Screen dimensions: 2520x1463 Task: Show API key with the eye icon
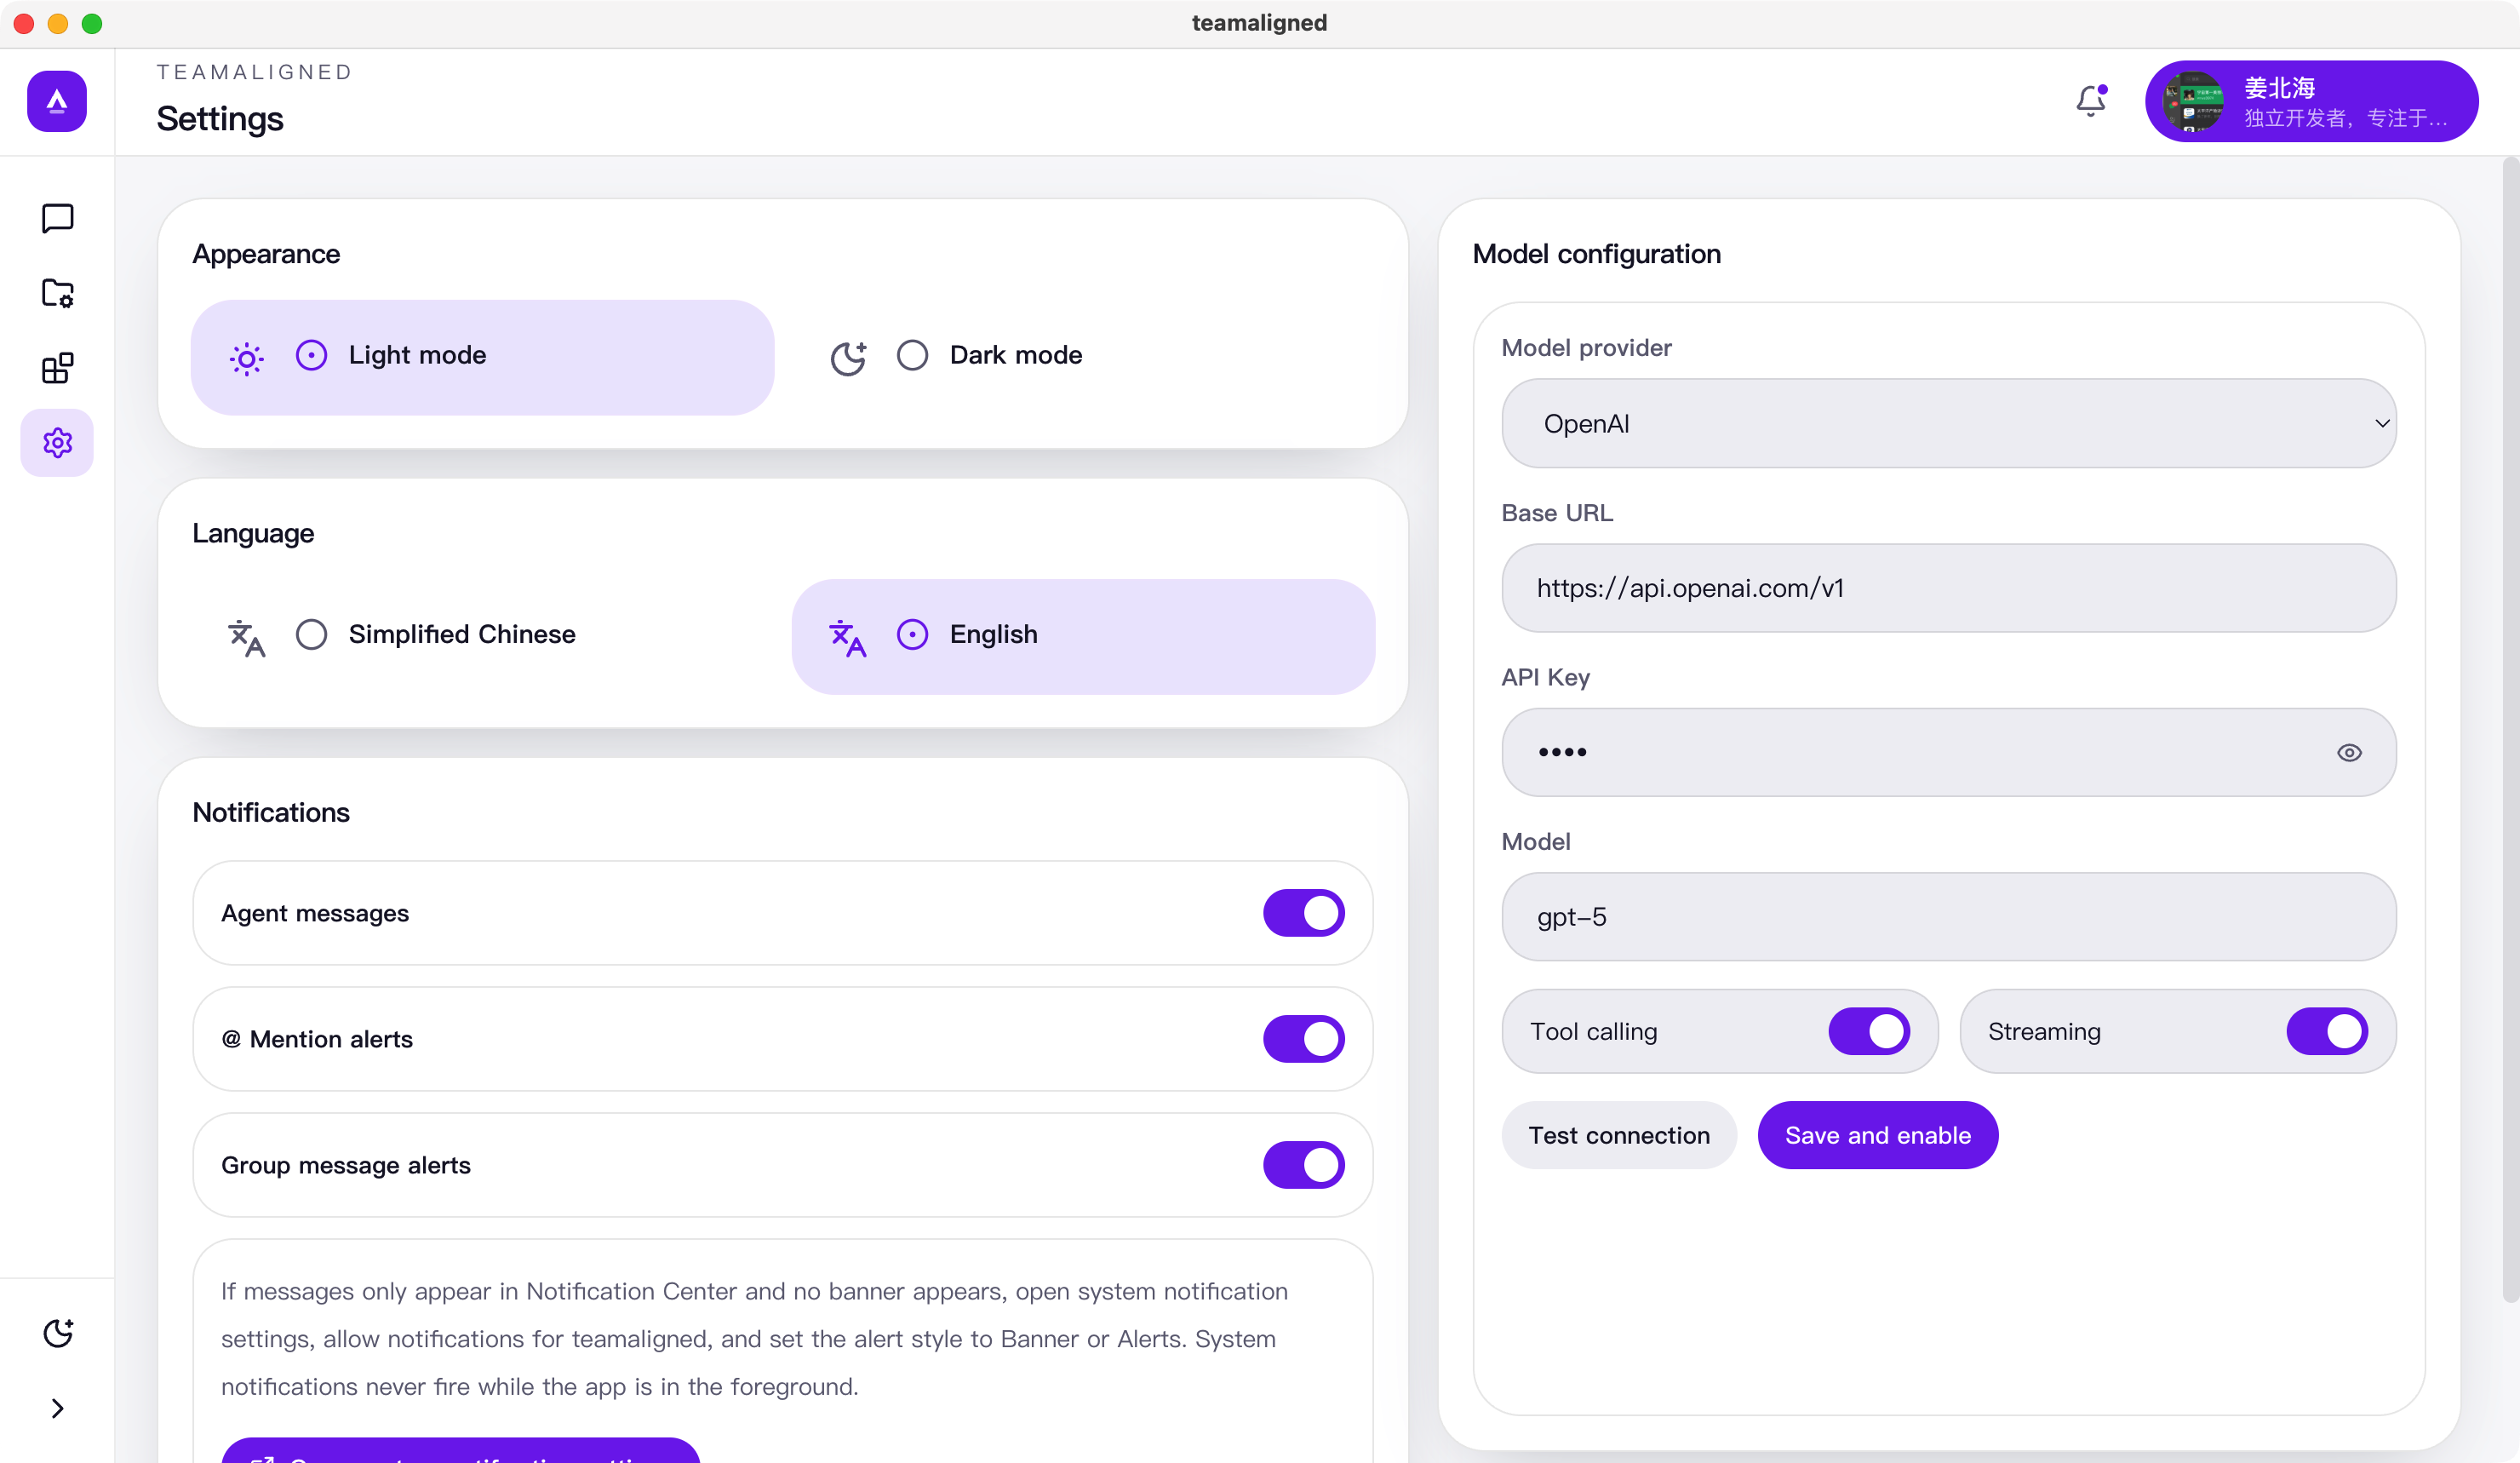2349,752
